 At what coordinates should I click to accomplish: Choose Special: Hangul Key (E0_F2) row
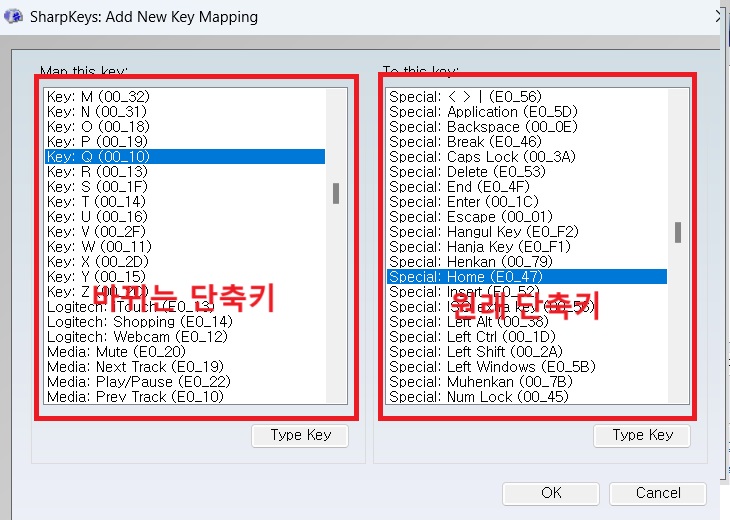[527, 231]
